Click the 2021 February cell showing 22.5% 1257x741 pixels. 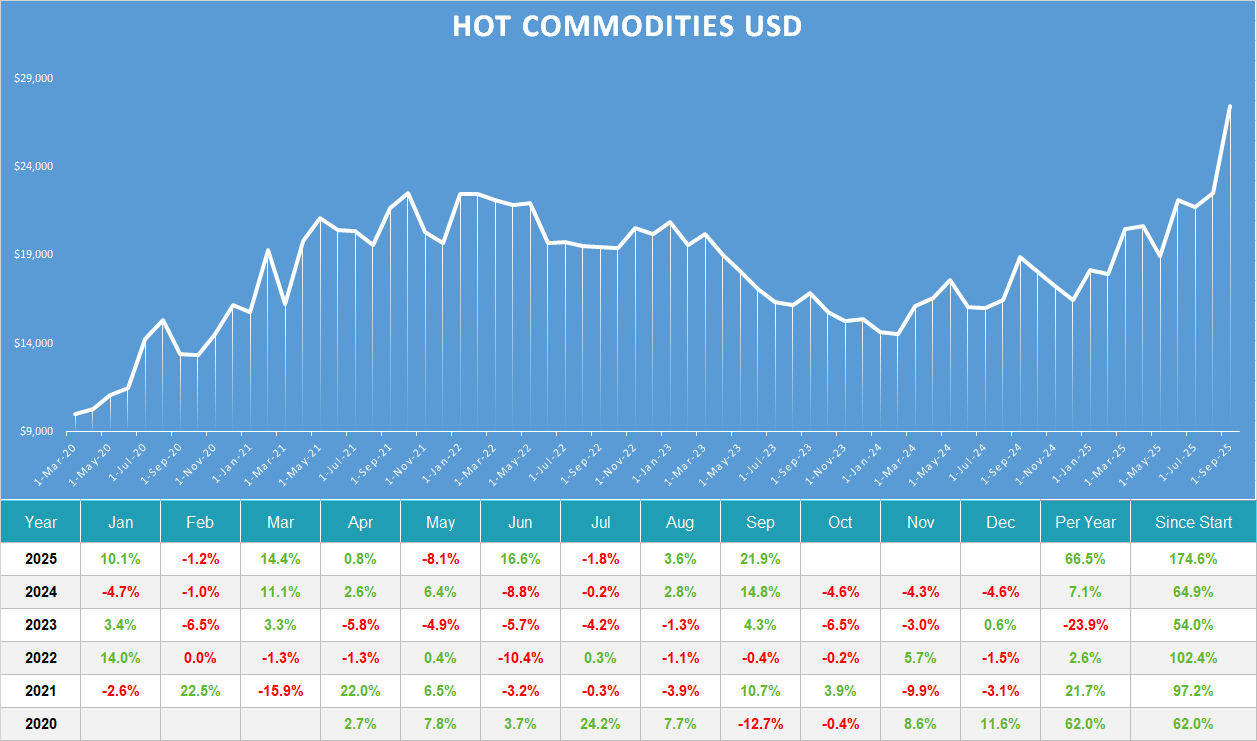(x=200, y=691)
